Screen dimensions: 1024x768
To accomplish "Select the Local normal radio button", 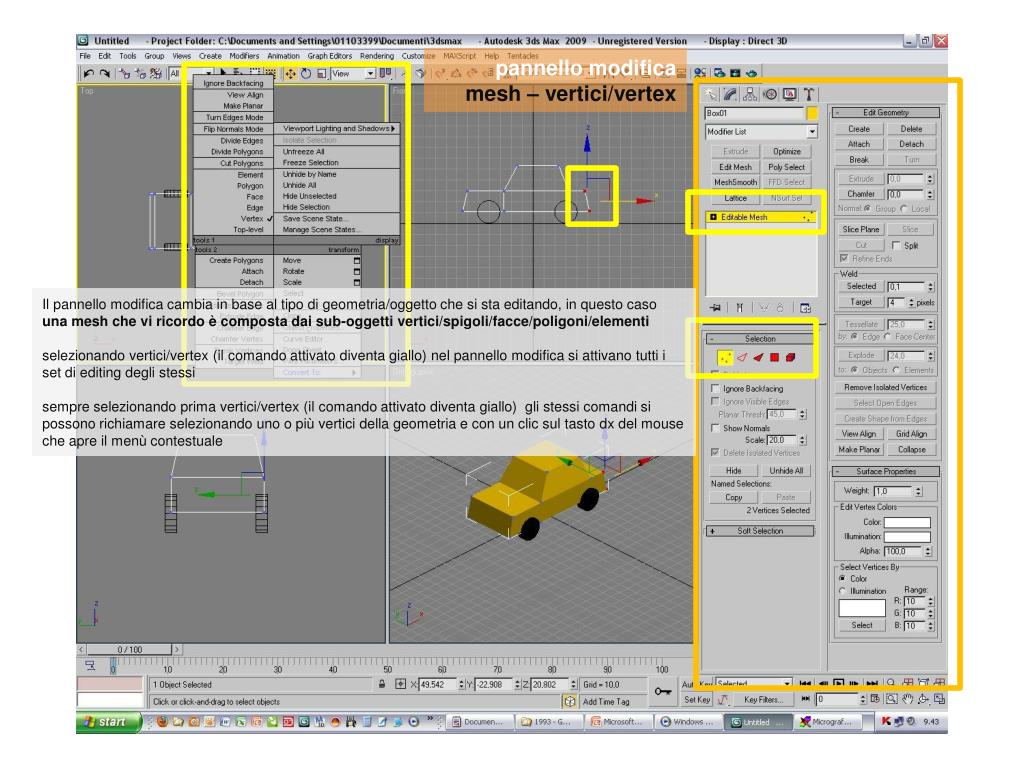I will [904, 208].
